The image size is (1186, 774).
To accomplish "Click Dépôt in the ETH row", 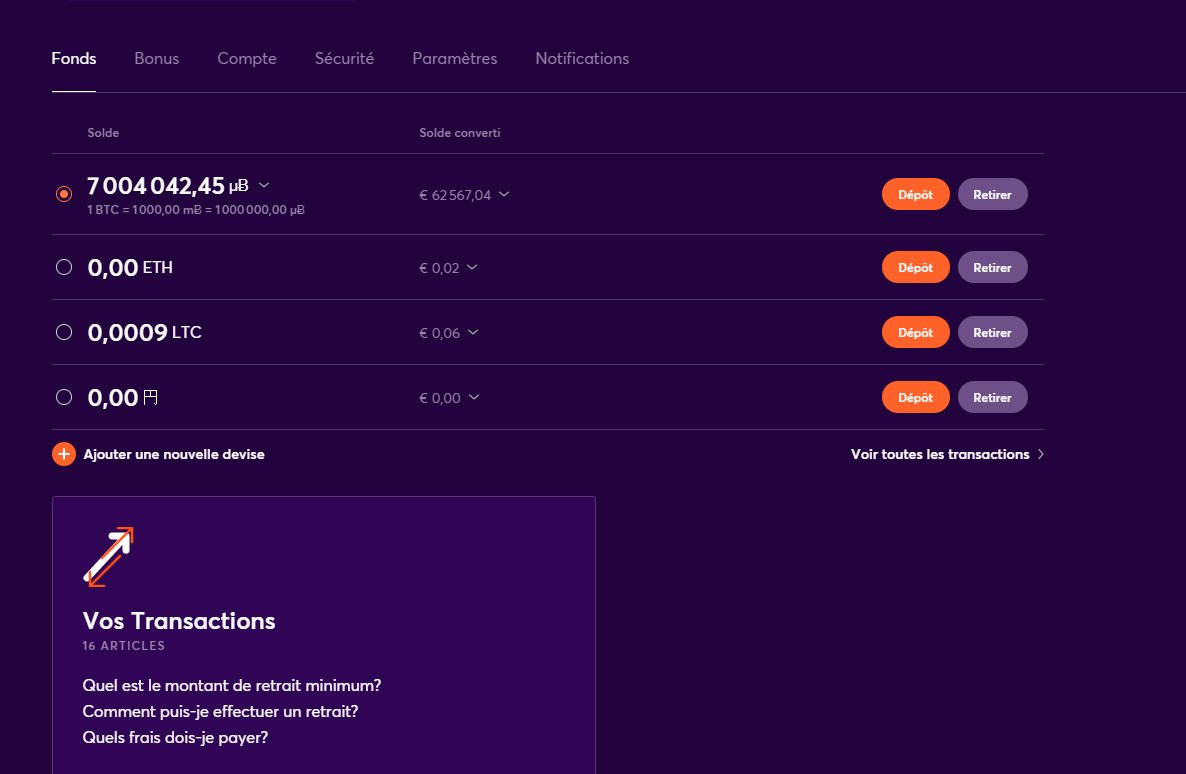I will (x=915, y=267).
